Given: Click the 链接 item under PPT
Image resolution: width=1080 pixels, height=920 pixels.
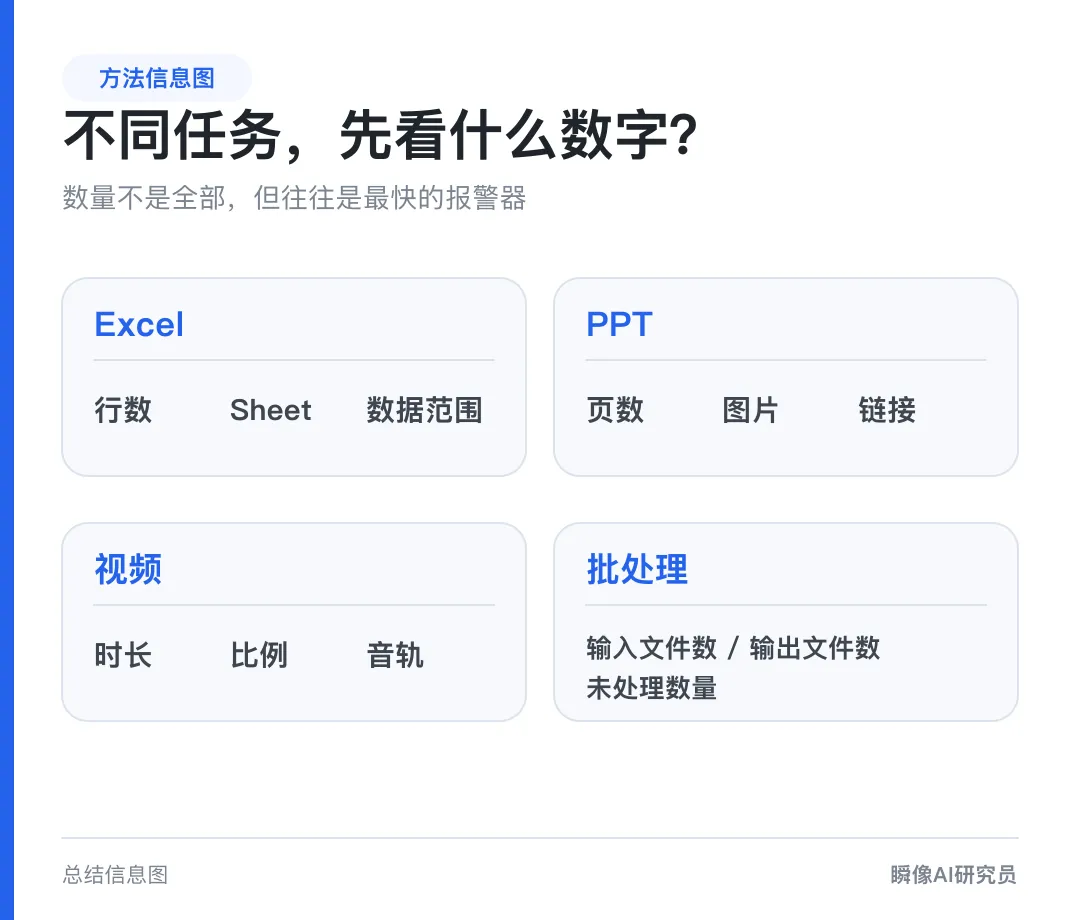Looking at the screenshot, I should tap(887, 410).
